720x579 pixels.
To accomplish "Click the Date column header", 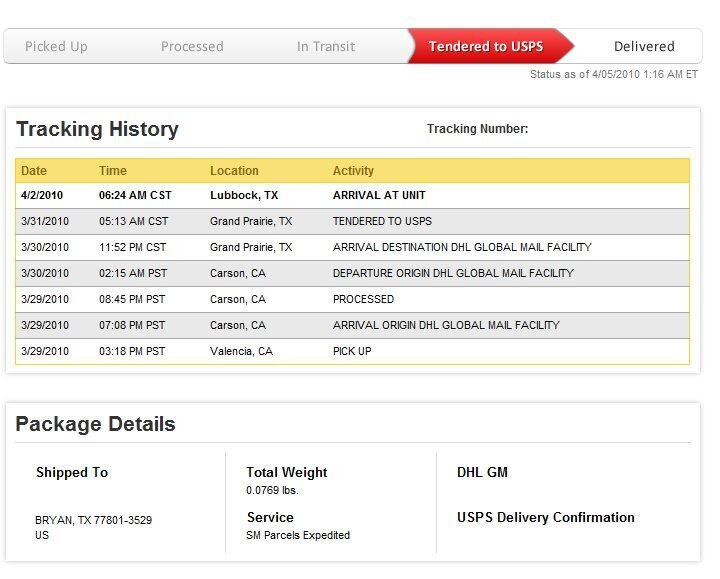I will coord(34,171).
